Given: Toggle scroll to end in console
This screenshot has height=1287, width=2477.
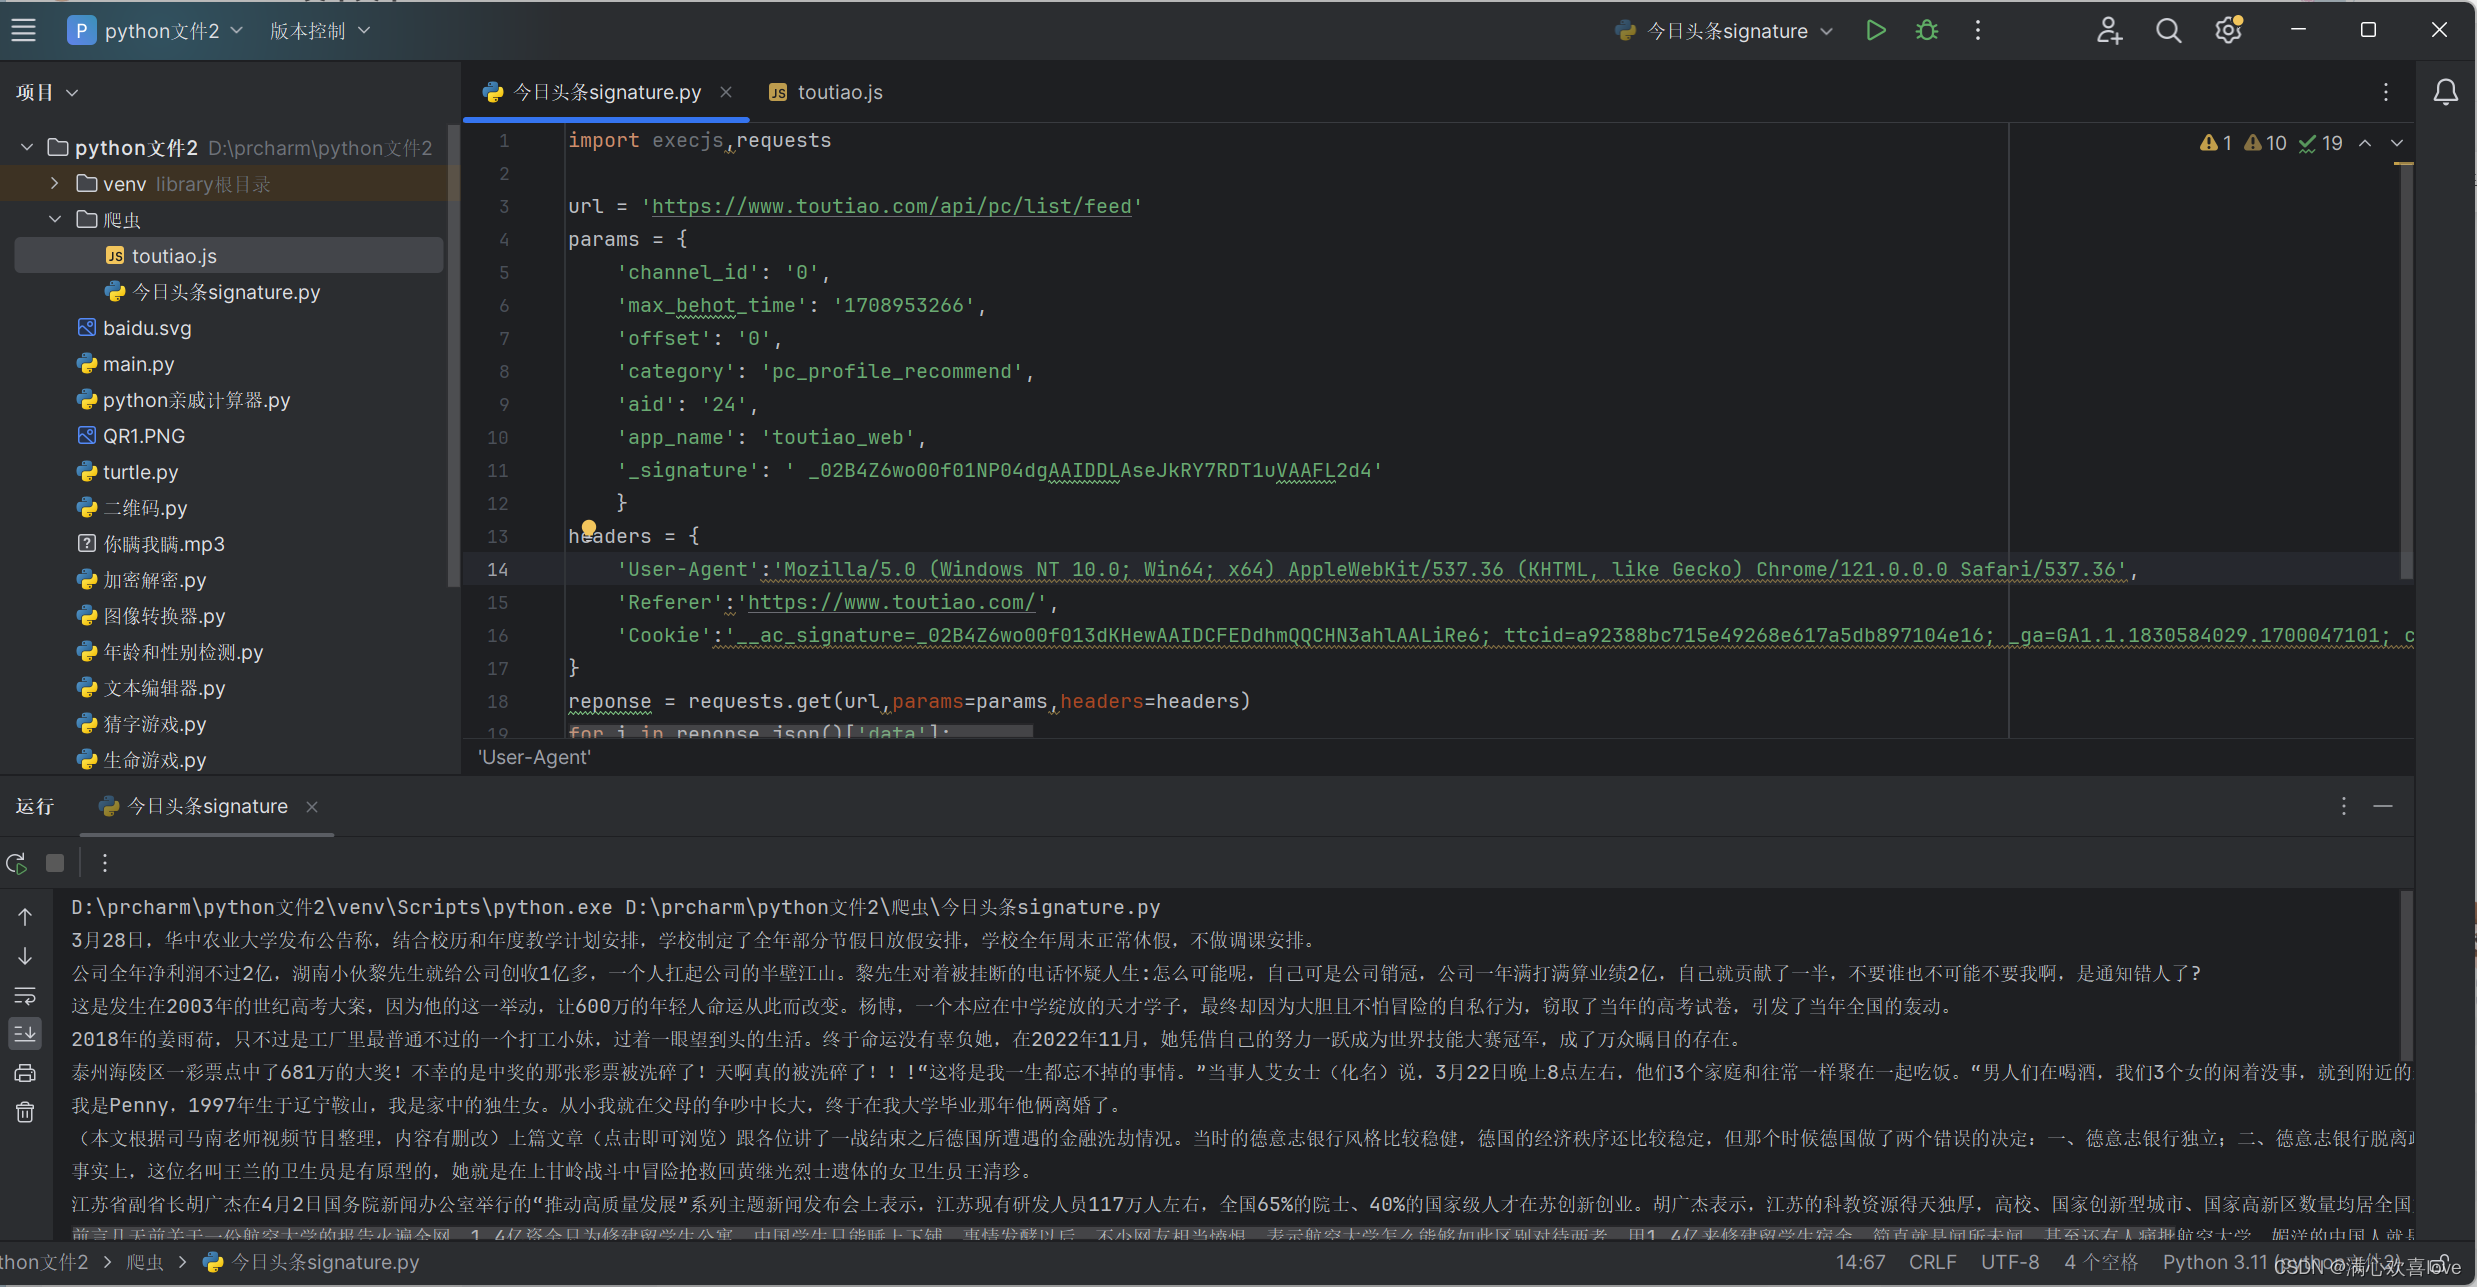Looking at the screenshot, I should tap(25, 1034).
